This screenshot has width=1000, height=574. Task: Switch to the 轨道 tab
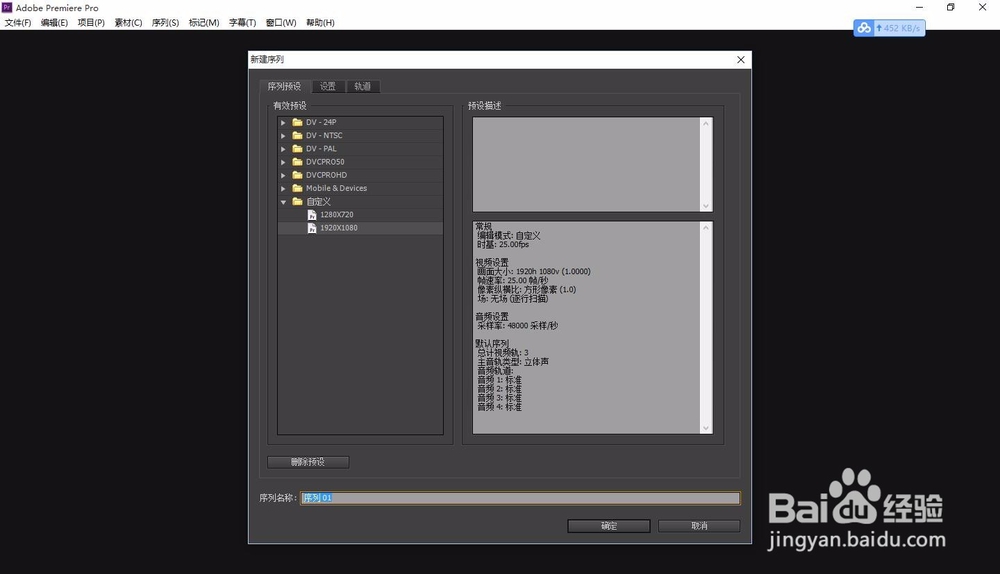tap(363, 86)
